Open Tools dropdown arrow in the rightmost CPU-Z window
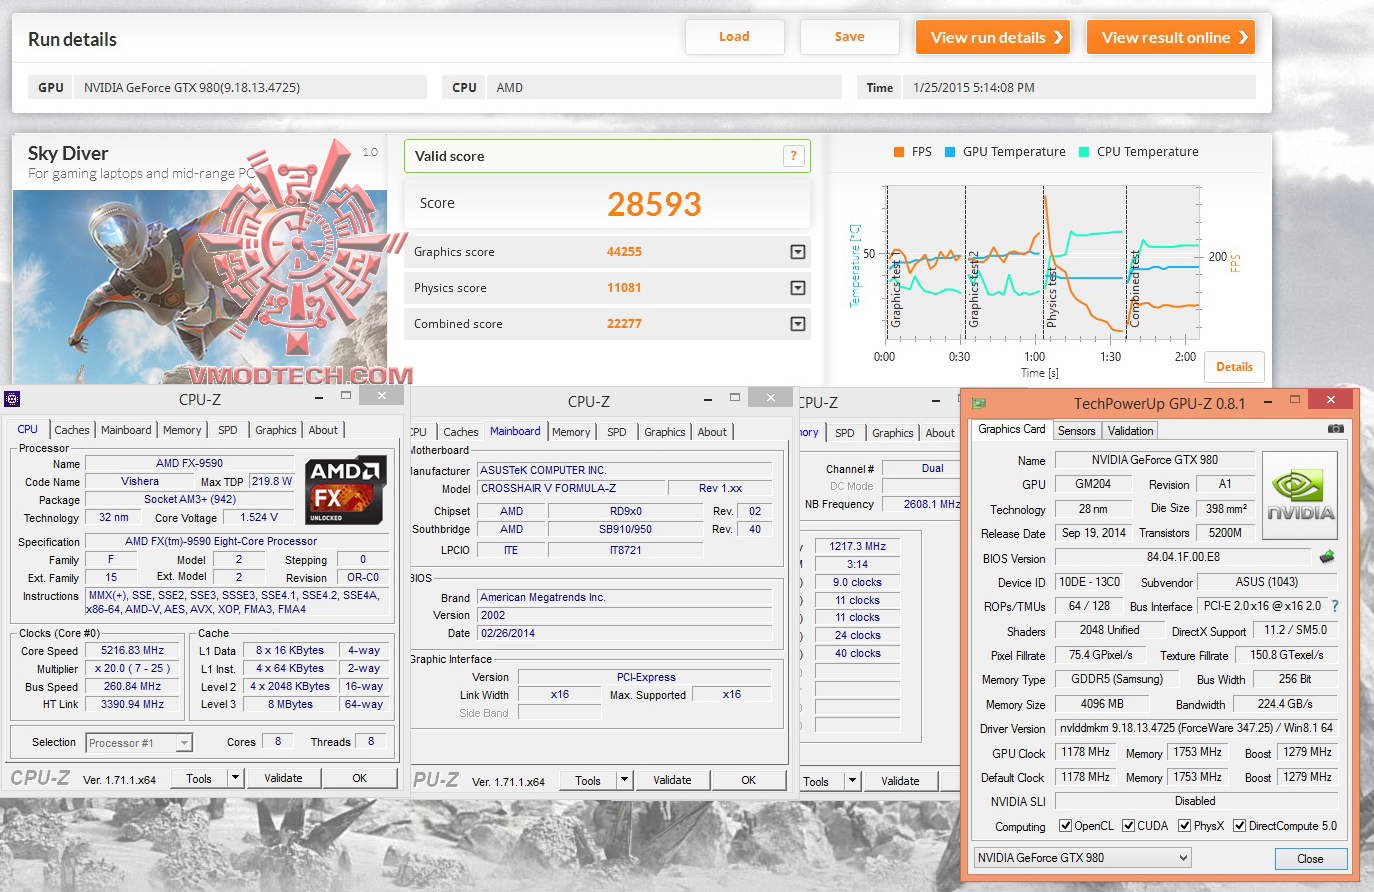 pos(853,781)
